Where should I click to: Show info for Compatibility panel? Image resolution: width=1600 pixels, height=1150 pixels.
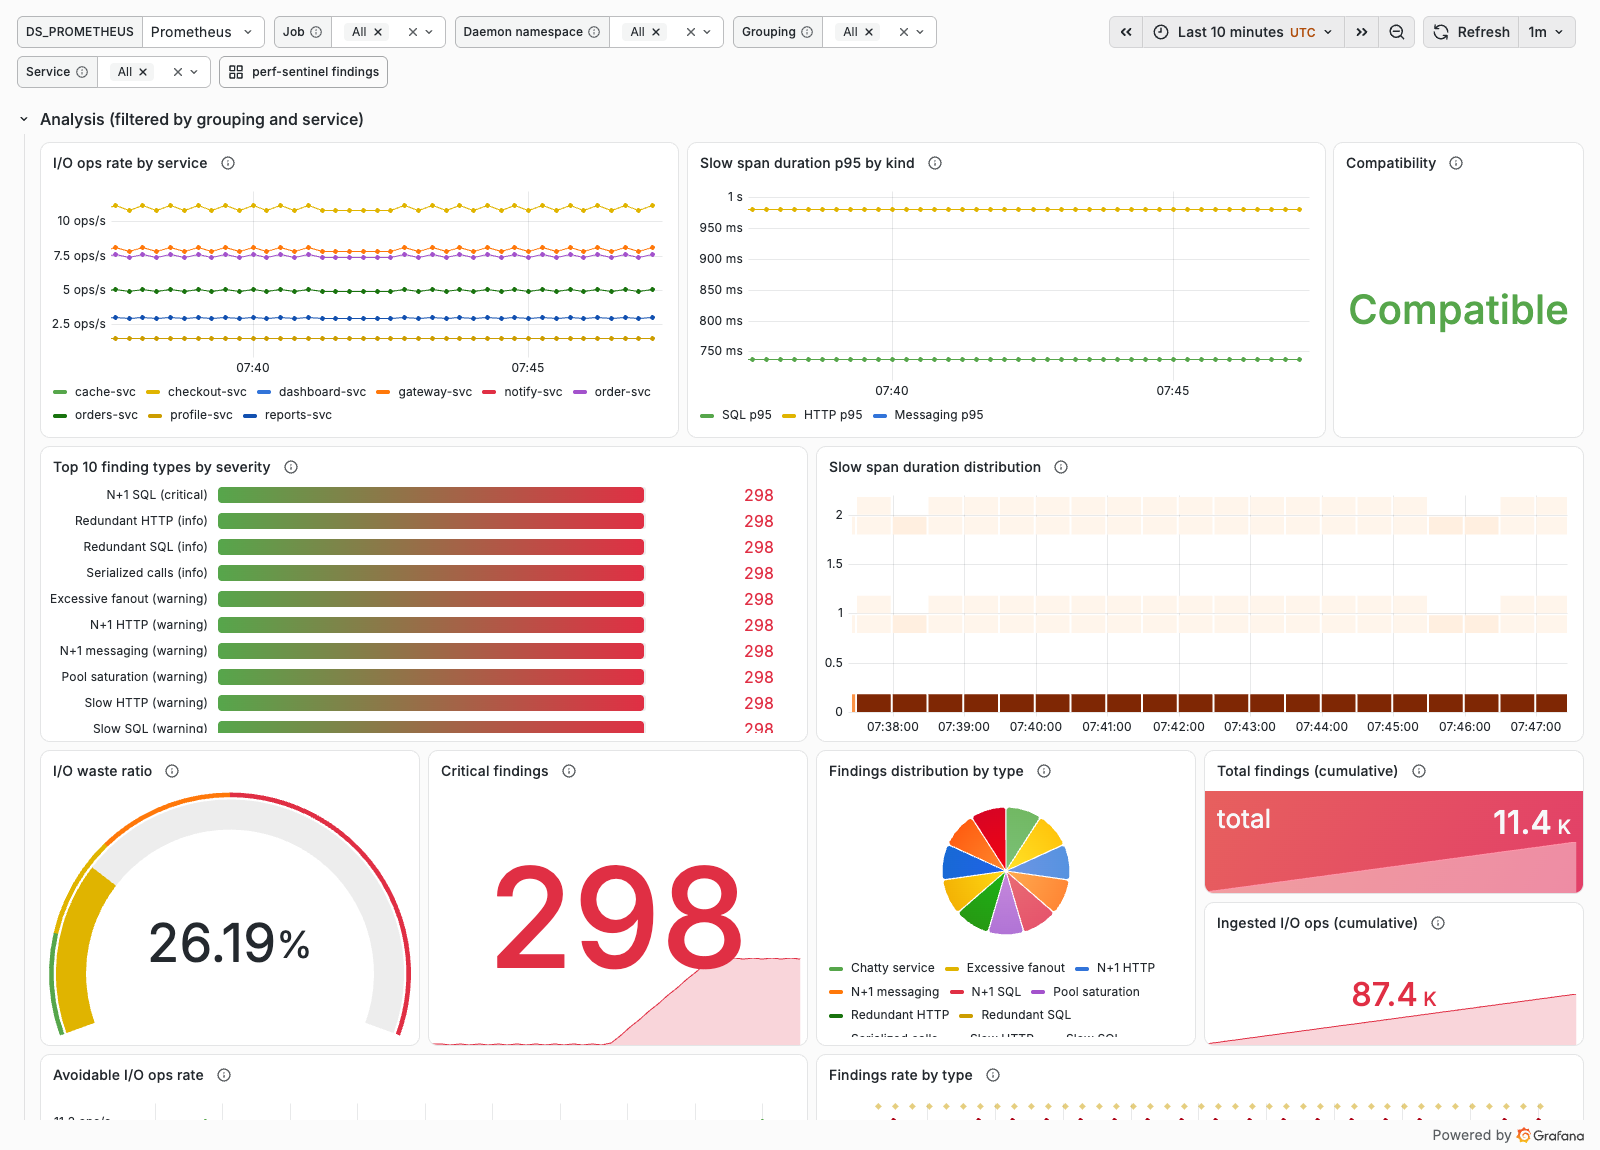1456,163
